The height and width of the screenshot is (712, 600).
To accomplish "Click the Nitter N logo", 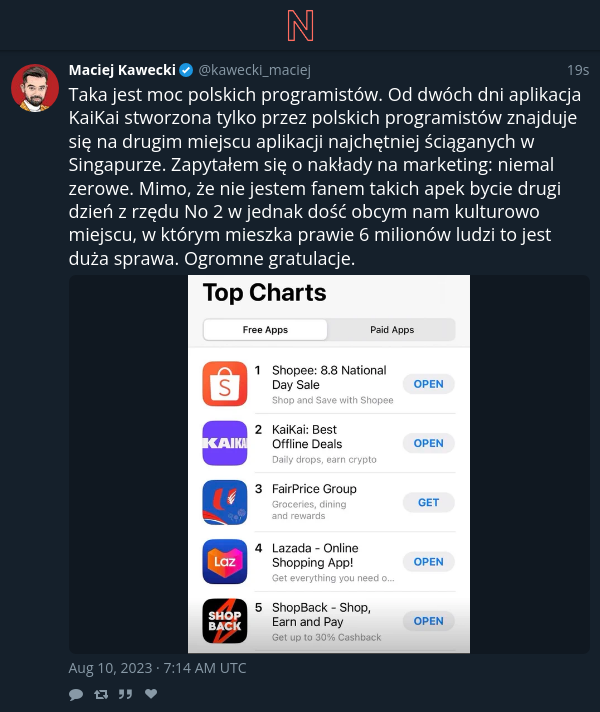I will point(300,26).
